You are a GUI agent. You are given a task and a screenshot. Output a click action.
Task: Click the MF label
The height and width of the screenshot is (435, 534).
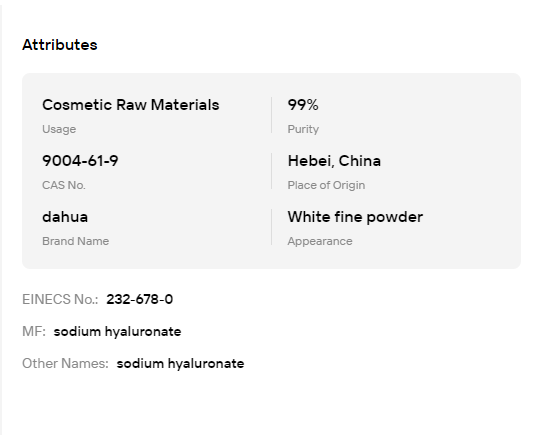pyautogui.click(x=34, y=331)
